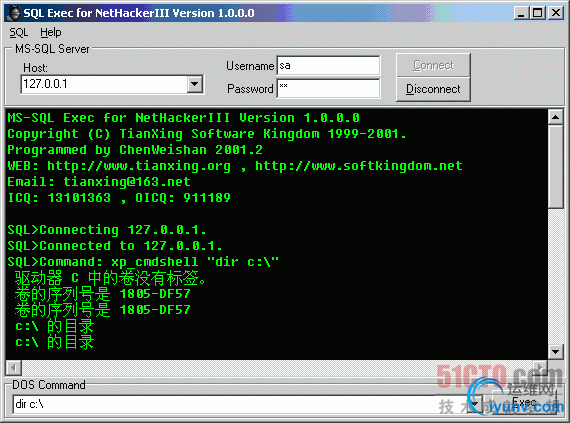The image size is (570, 423).
Task: Click the xp_cmdshell command output line
Action: (x=143, y=262)
